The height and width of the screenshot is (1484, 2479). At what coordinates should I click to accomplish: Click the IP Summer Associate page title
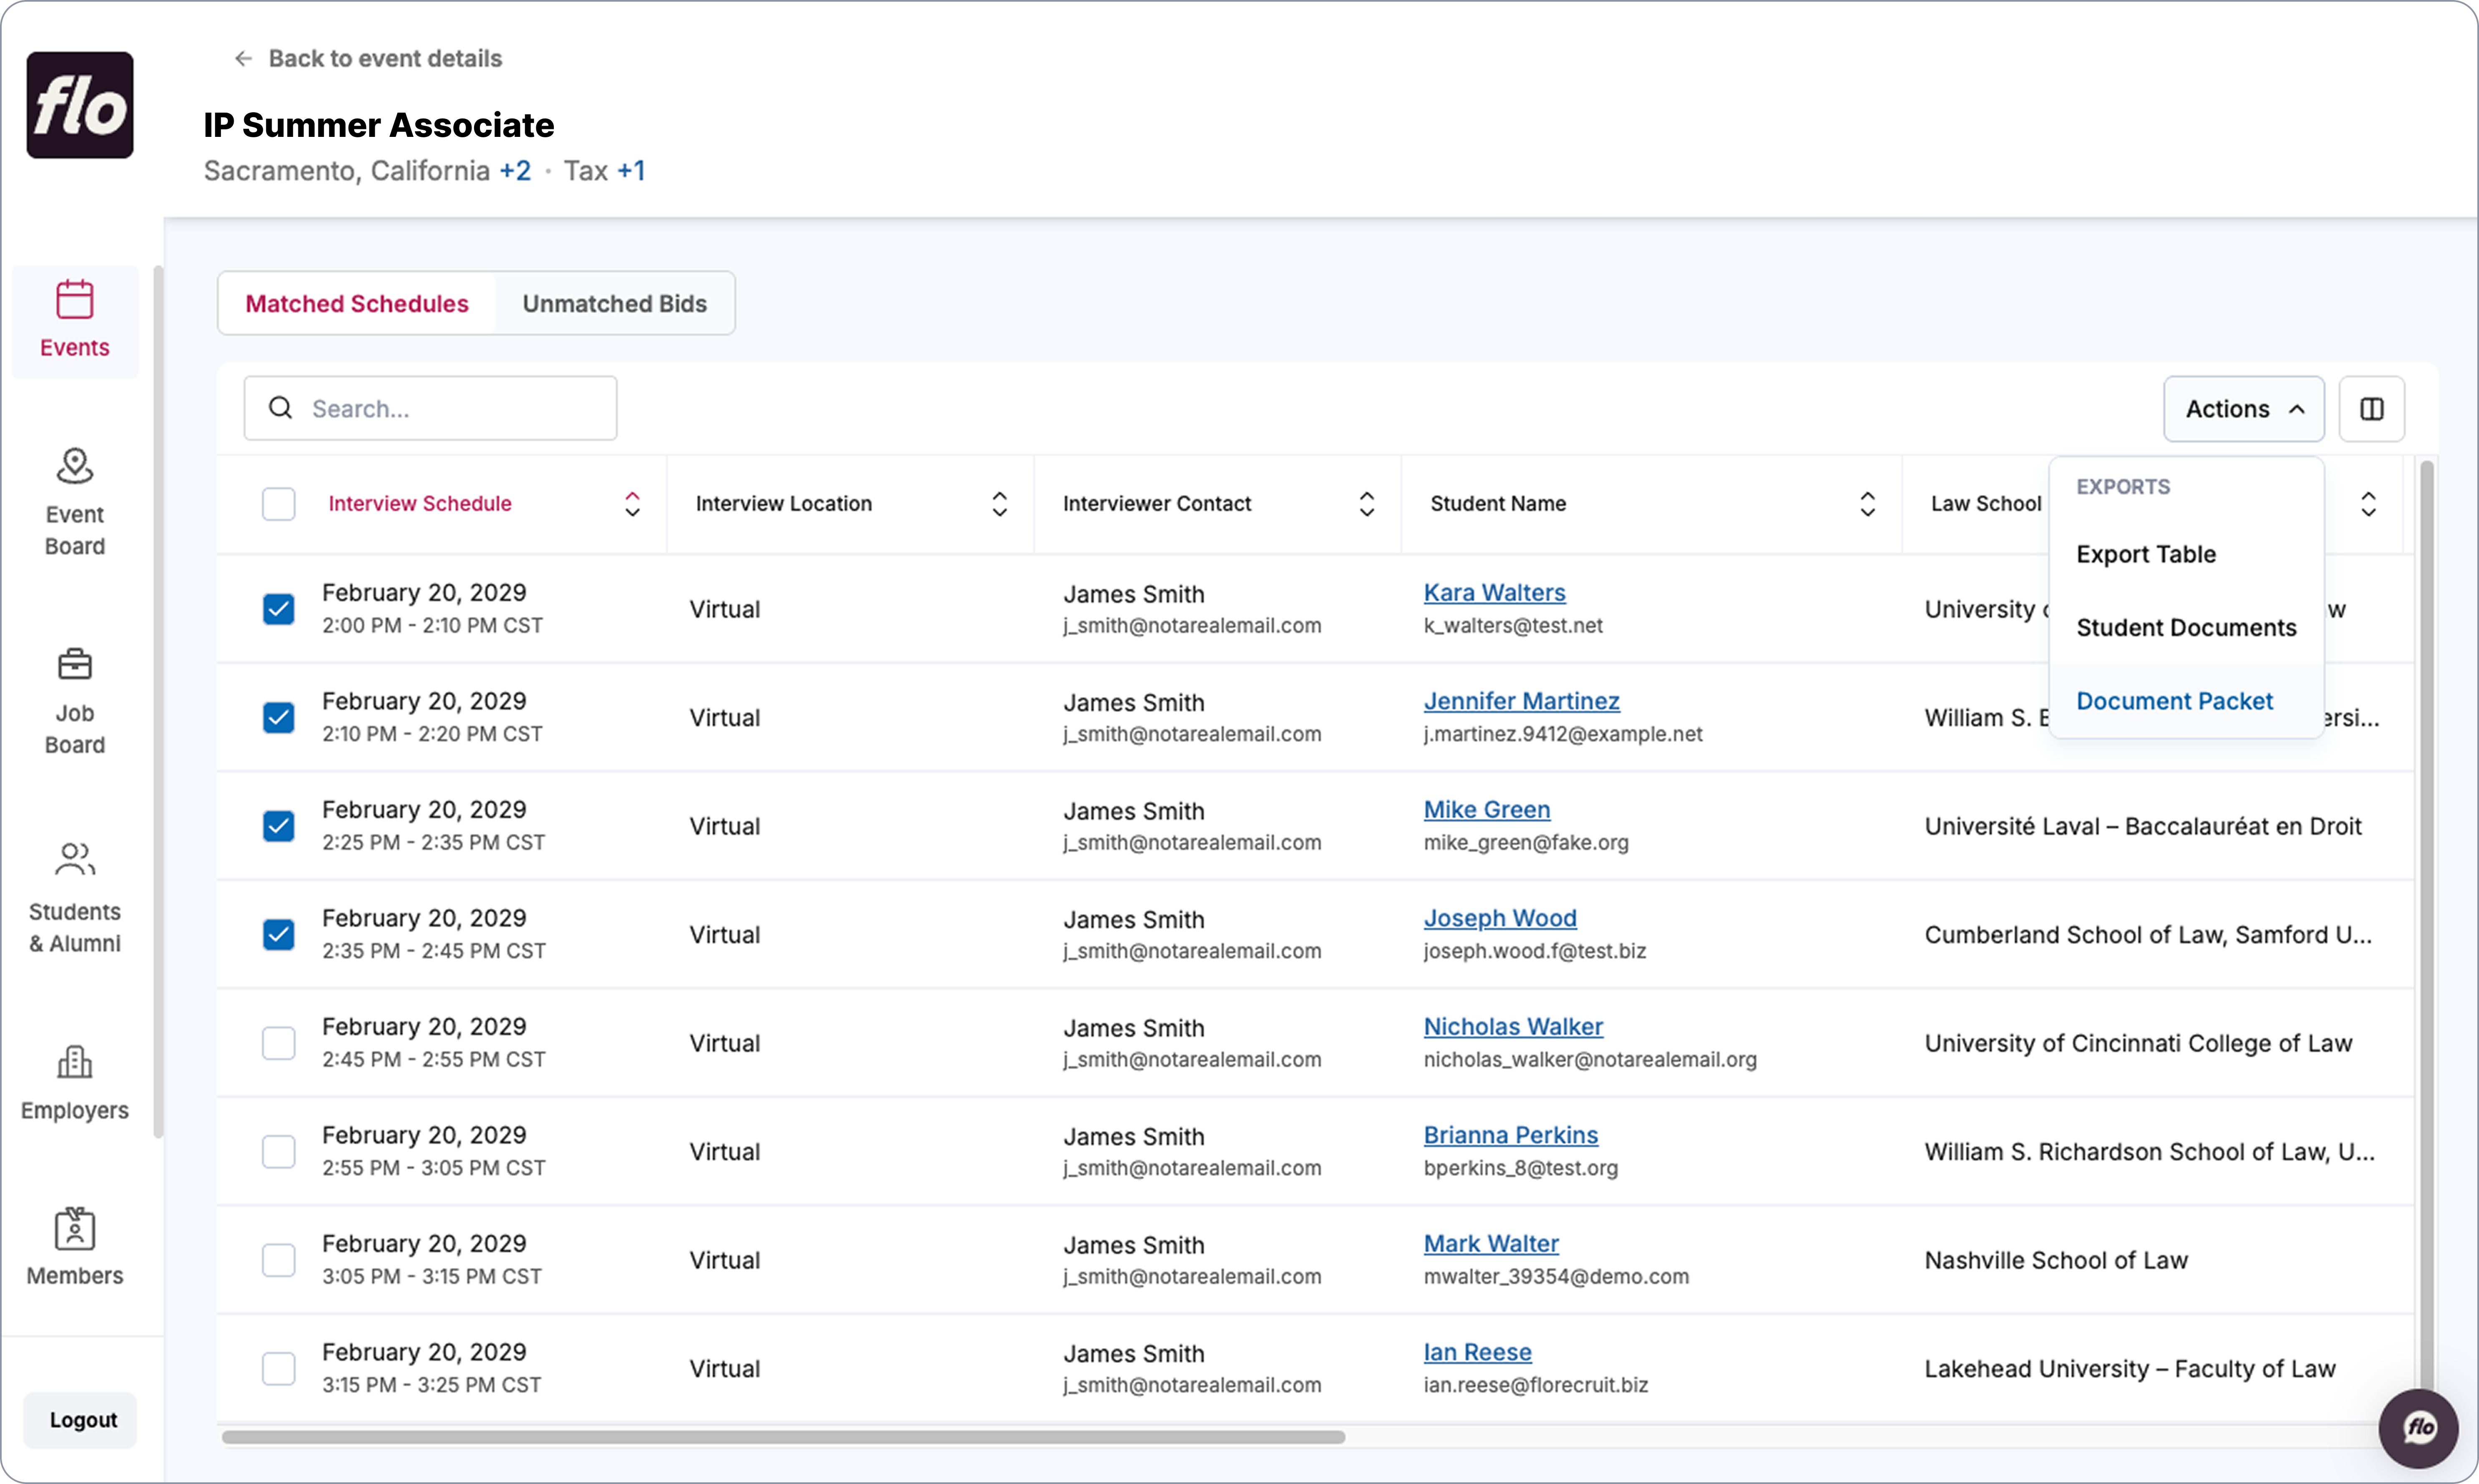tap(379, 125)
